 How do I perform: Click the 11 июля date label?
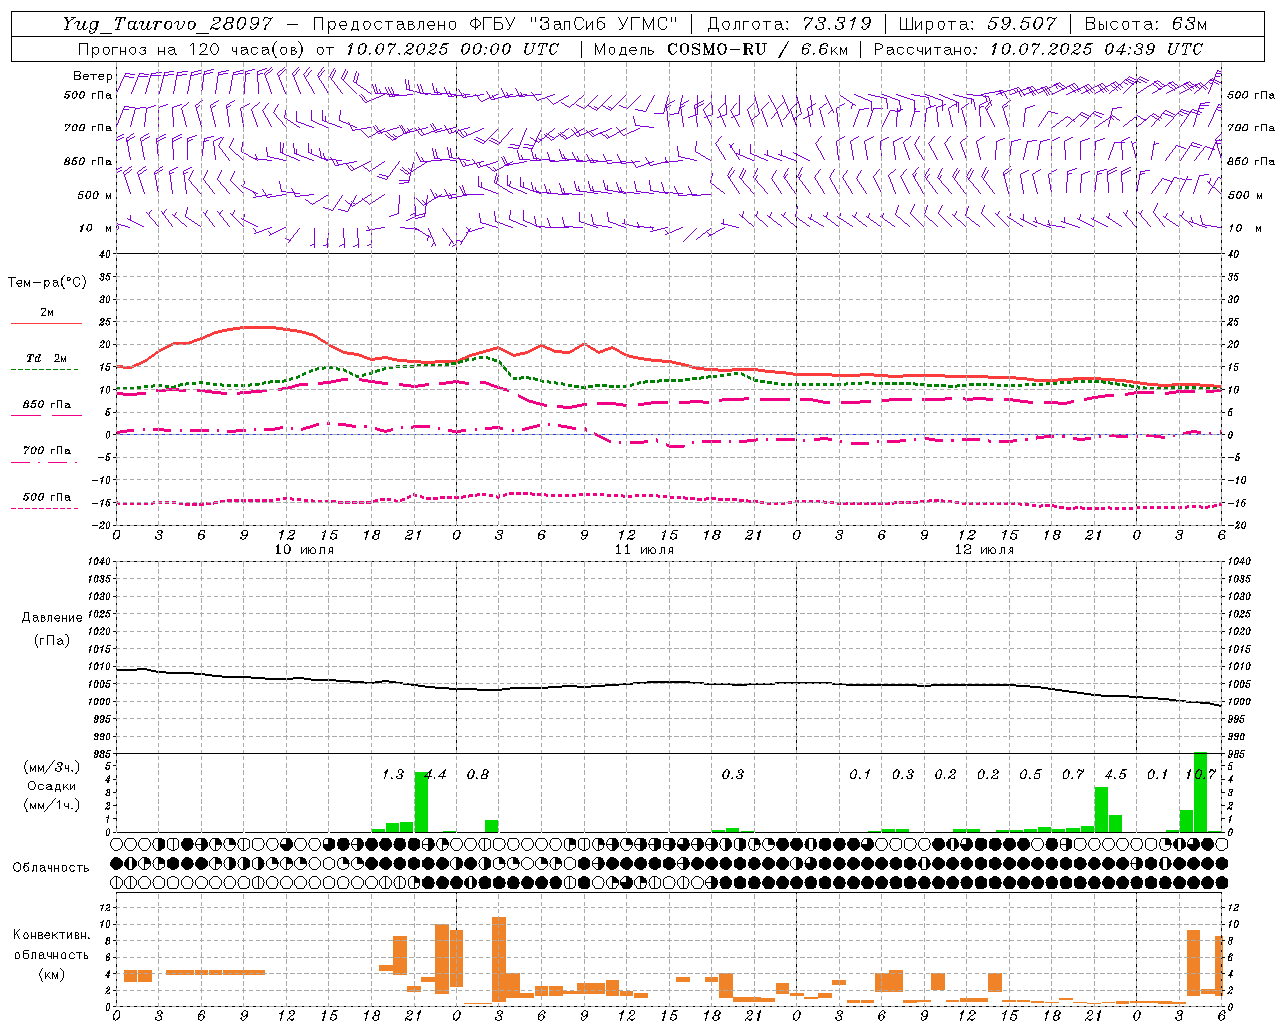tap(645, 550)
